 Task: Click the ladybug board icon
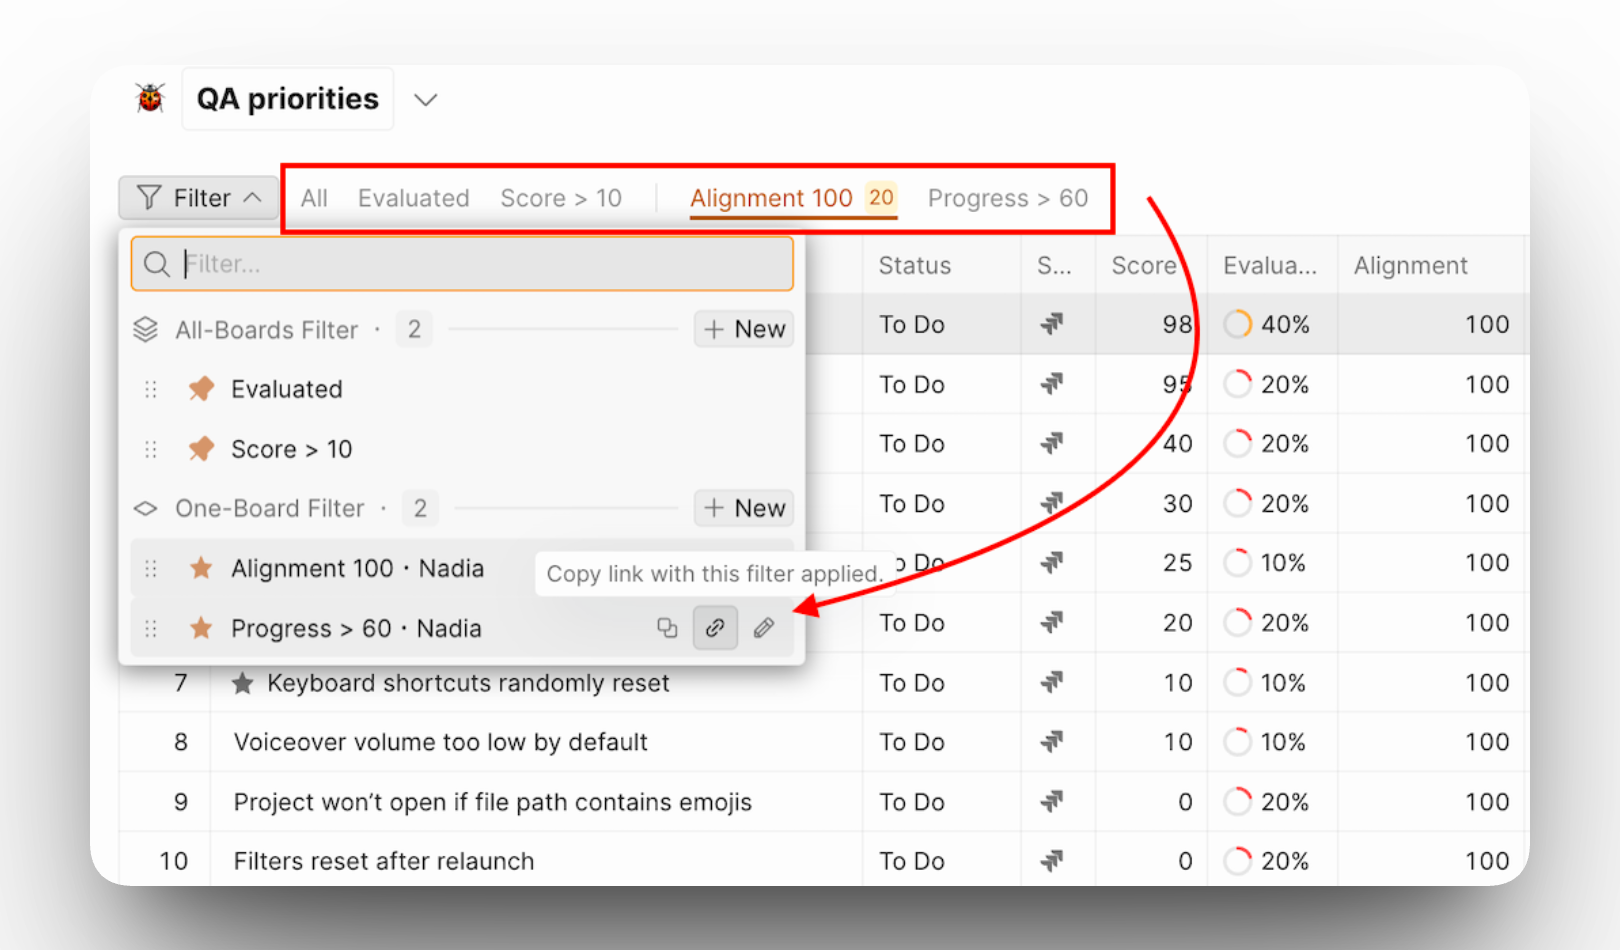[x=150, y=98]
